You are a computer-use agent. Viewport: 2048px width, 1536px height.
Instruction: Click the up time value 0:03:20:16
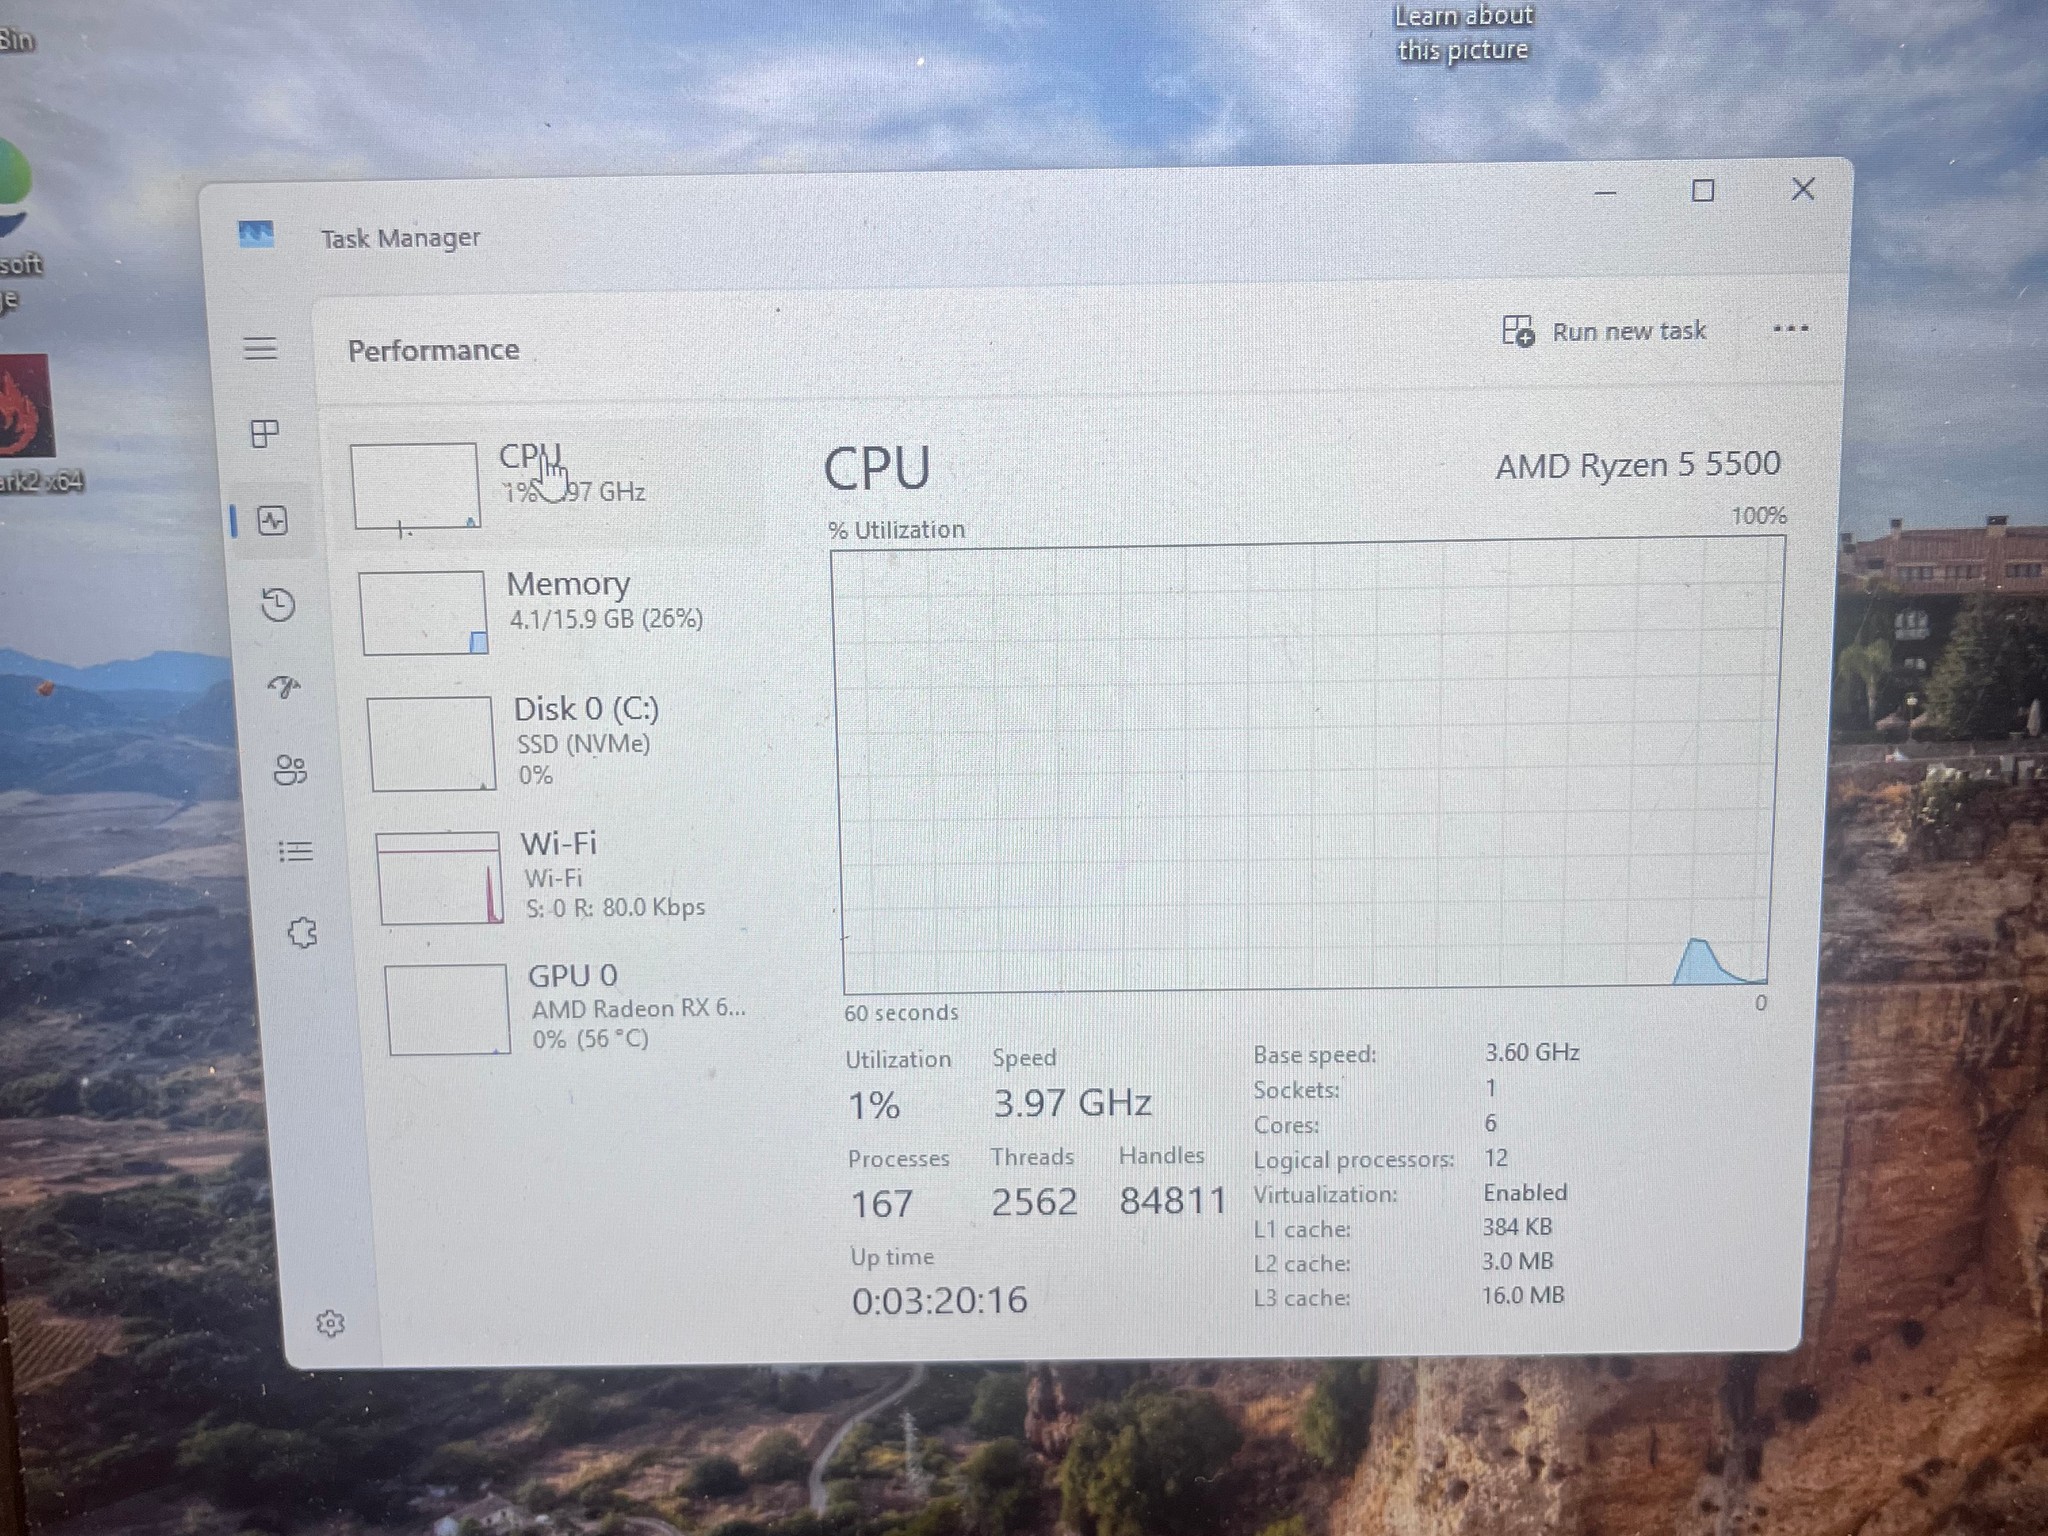(939, 1300)
